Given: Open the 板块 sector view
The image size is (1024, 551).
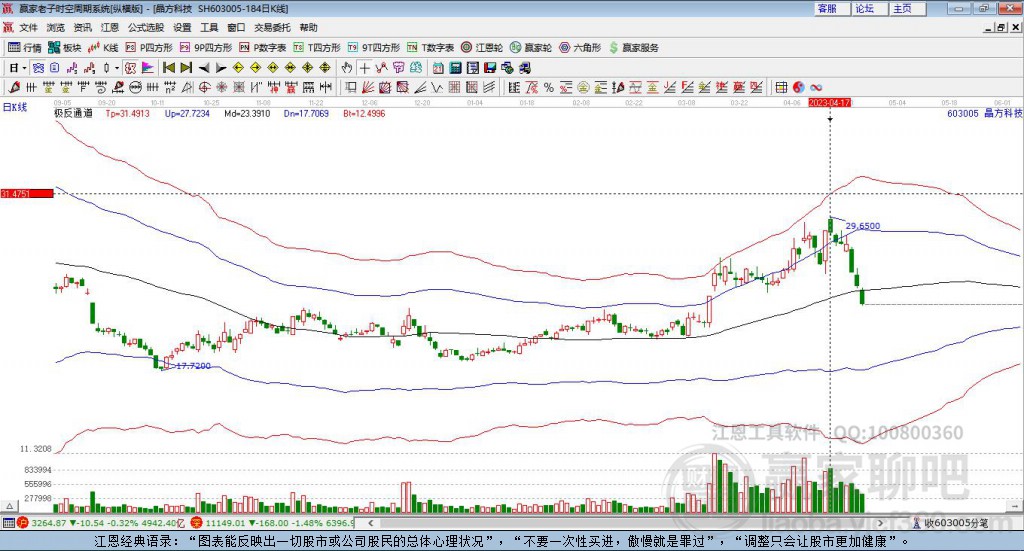Looking at the screenshot, I should pyautogui.click(x=65, y=48).
